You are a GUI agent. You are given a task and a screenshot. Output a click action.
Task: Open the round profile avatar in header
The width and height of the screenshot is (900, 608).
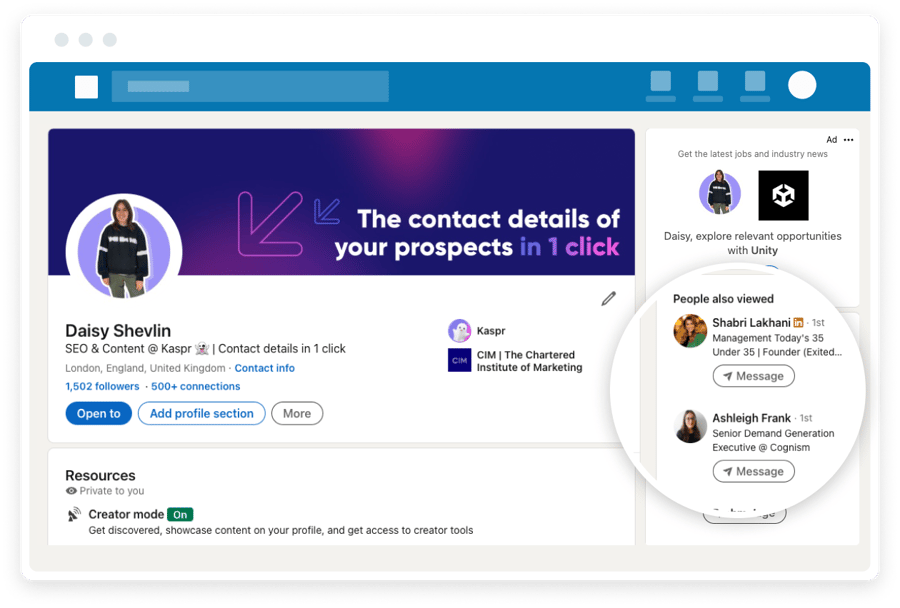[x=802, y=85]
